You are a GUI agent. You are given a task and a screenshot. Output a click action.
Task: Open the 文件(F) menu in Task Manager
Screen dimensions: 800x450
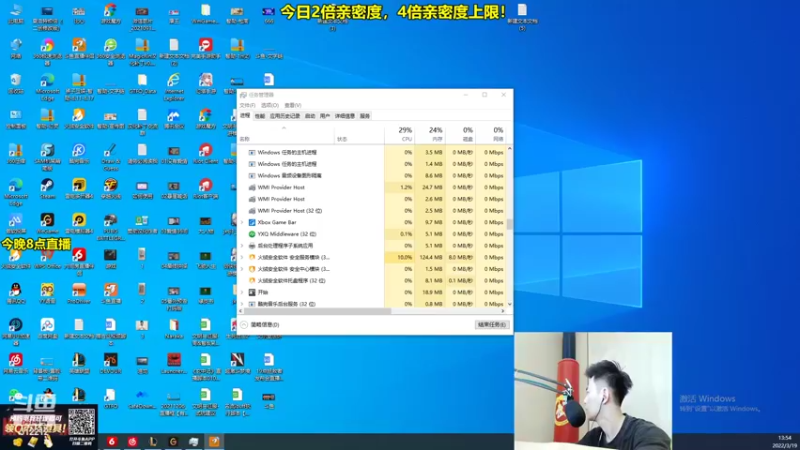247,105
